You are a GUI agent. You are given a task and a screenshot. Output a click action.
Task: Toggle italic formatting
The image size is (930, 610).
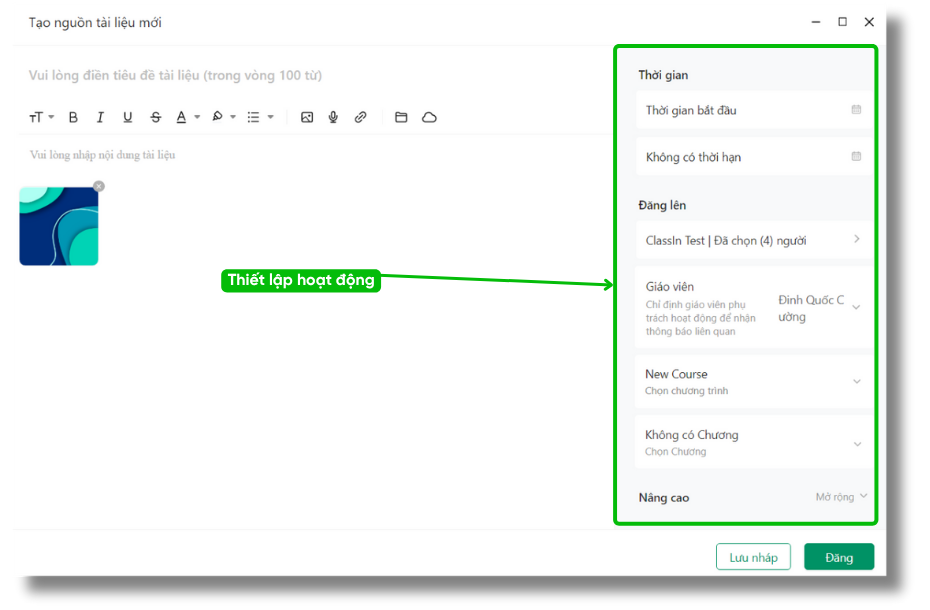pyautogui.click(x=100, y=118)
